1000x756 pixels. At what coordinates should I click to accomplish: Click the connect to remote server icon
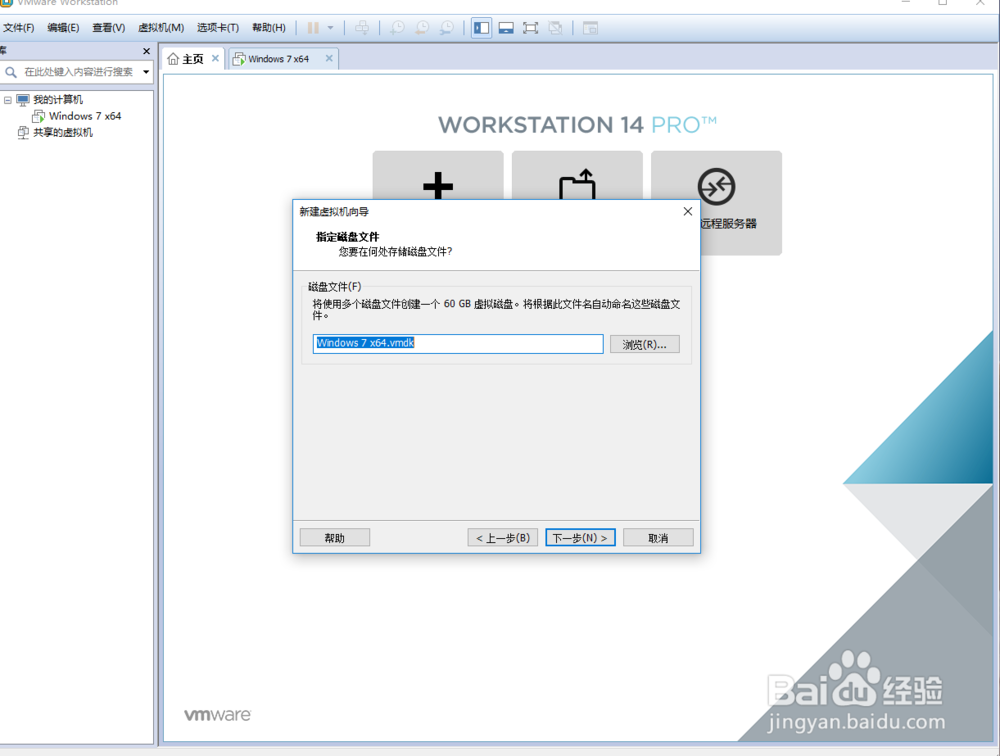716,186
